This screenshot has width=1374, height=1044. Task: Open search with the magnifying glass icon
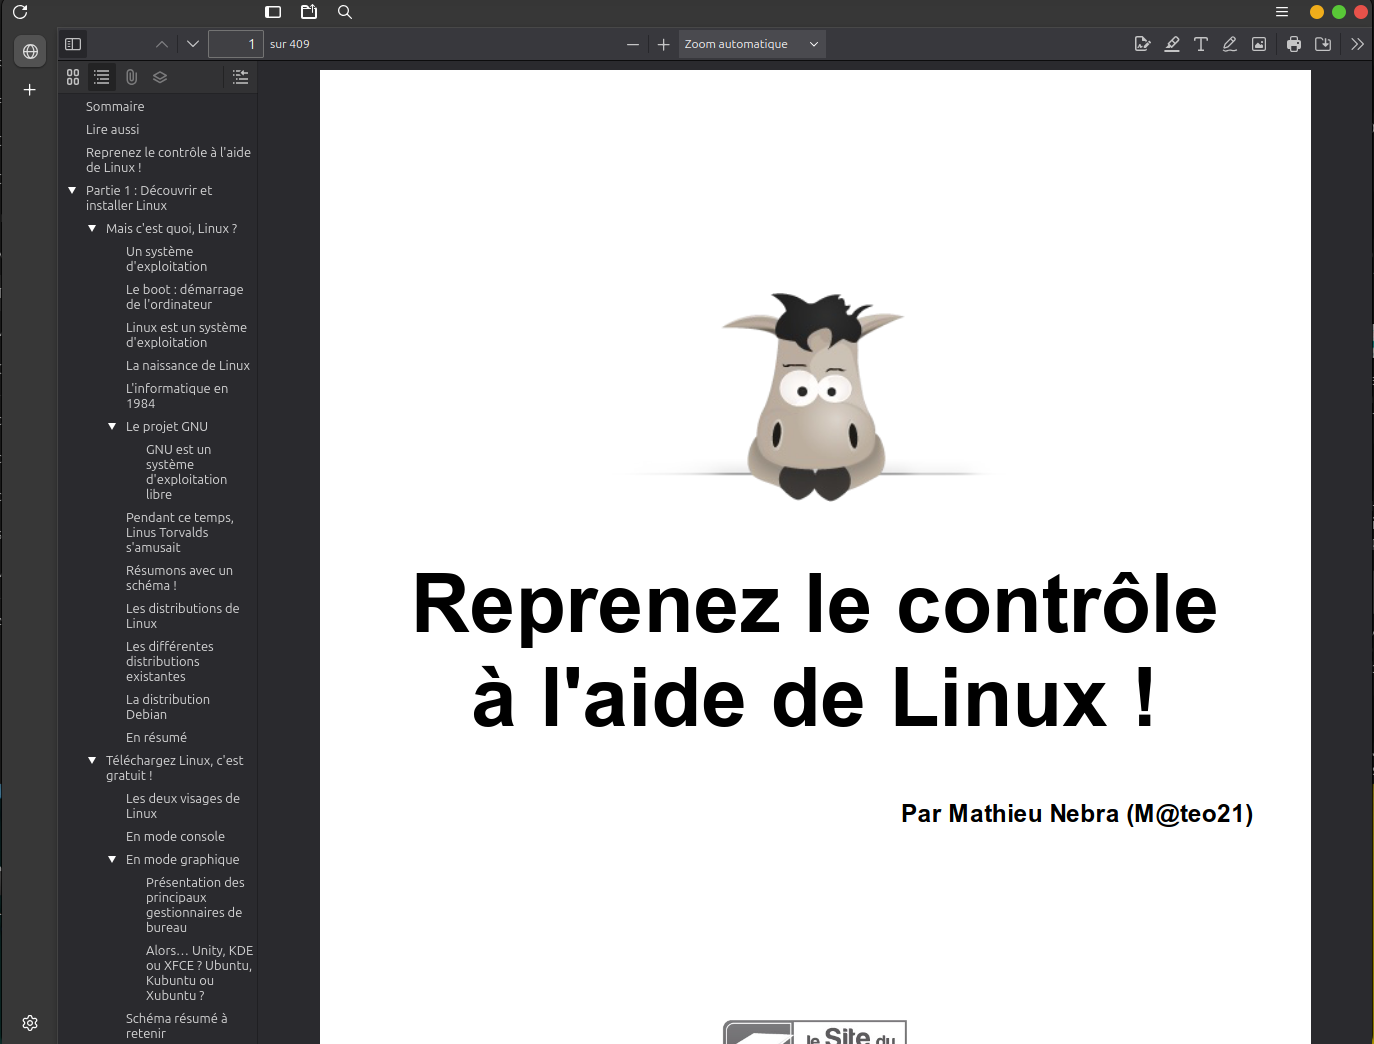[x=345, y=12]
